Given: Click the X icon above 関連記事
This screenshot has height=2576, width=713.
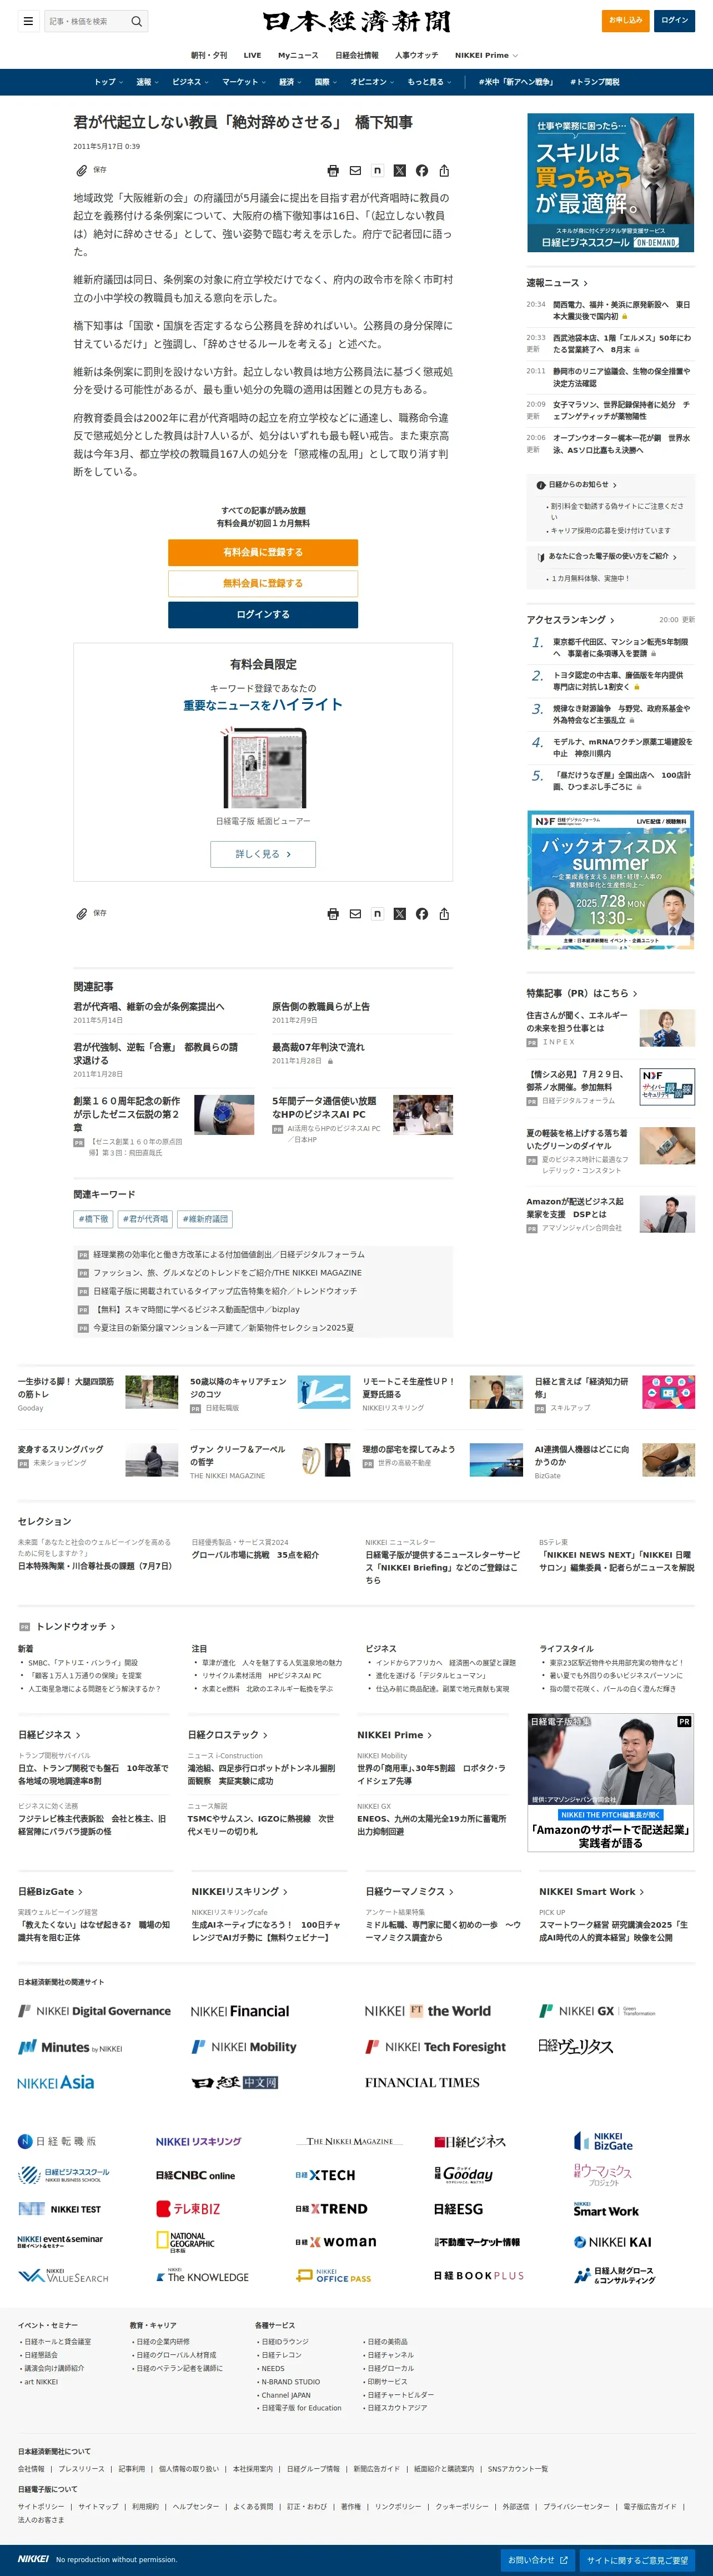Looking at the screenshot, I should [x=400, y=914].
